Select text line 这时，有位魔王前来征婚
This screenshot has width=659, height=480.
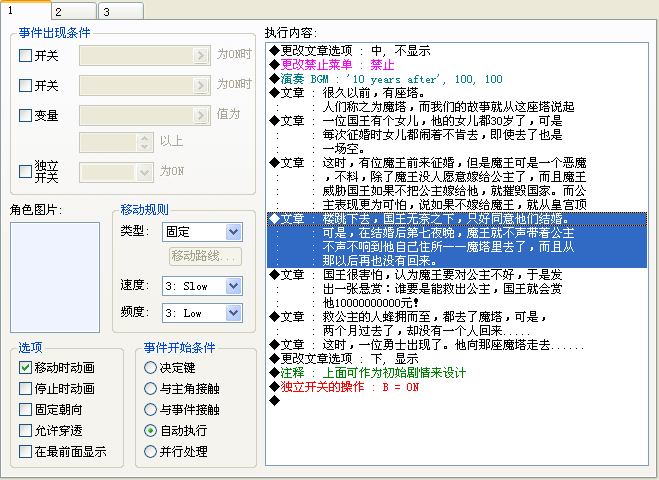[457, 163]
